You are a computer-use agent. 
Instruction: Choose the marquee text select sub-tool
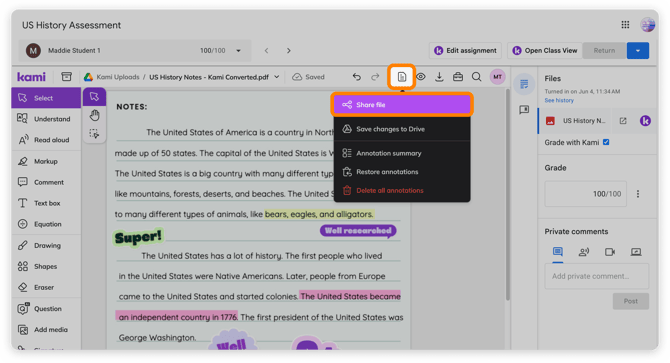click(x=94, y=134)
